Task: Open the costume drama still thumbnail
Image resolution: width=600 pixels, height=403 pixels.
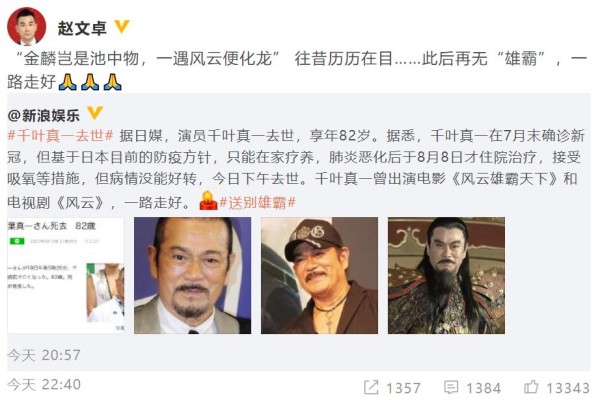Action: pyautogui.click(x=447, y=276)
